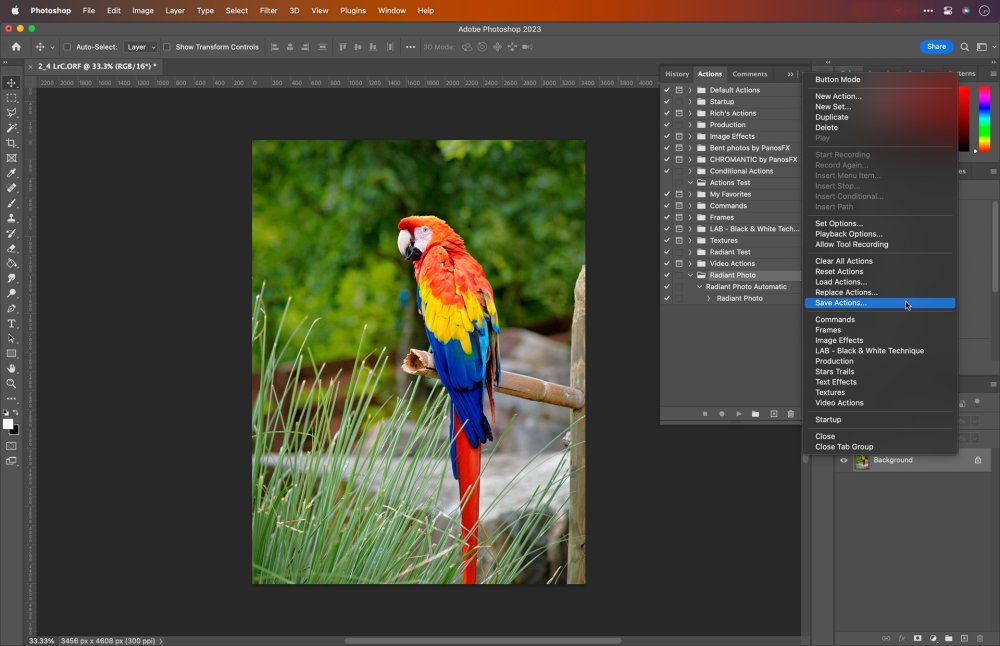Select the Horizontal Type tool
Screen dimensions: 1000x646
(12, 324)
